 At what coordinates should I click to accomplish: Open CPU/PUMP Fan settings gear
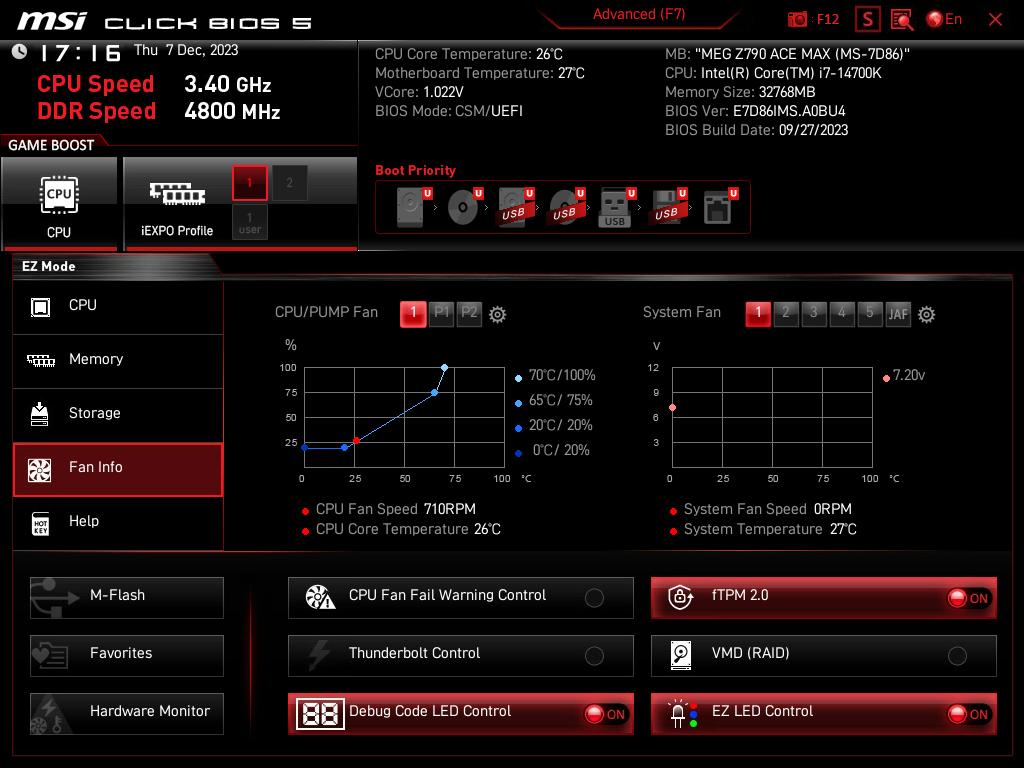(498, 315)
